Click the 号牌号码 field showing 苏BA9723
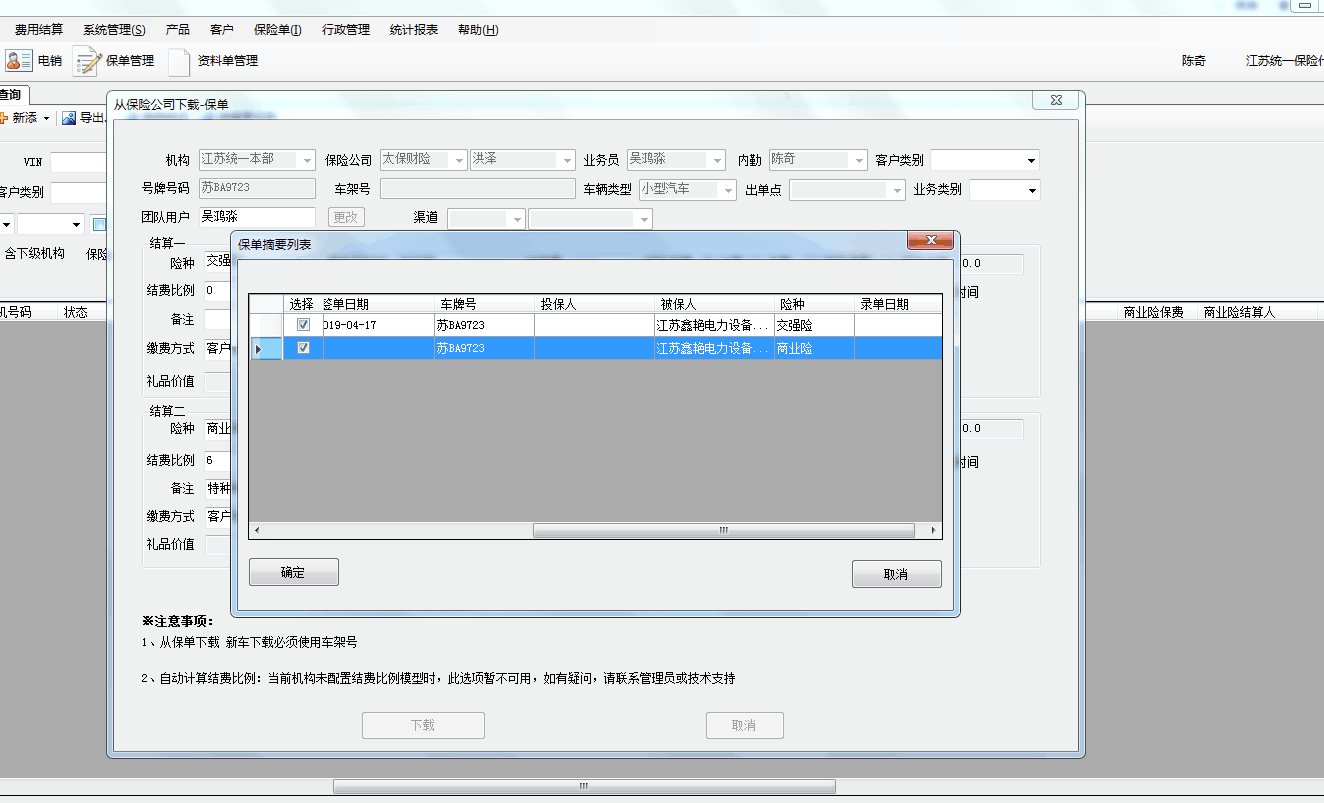The image size is (1324, 803). [257, 188]
